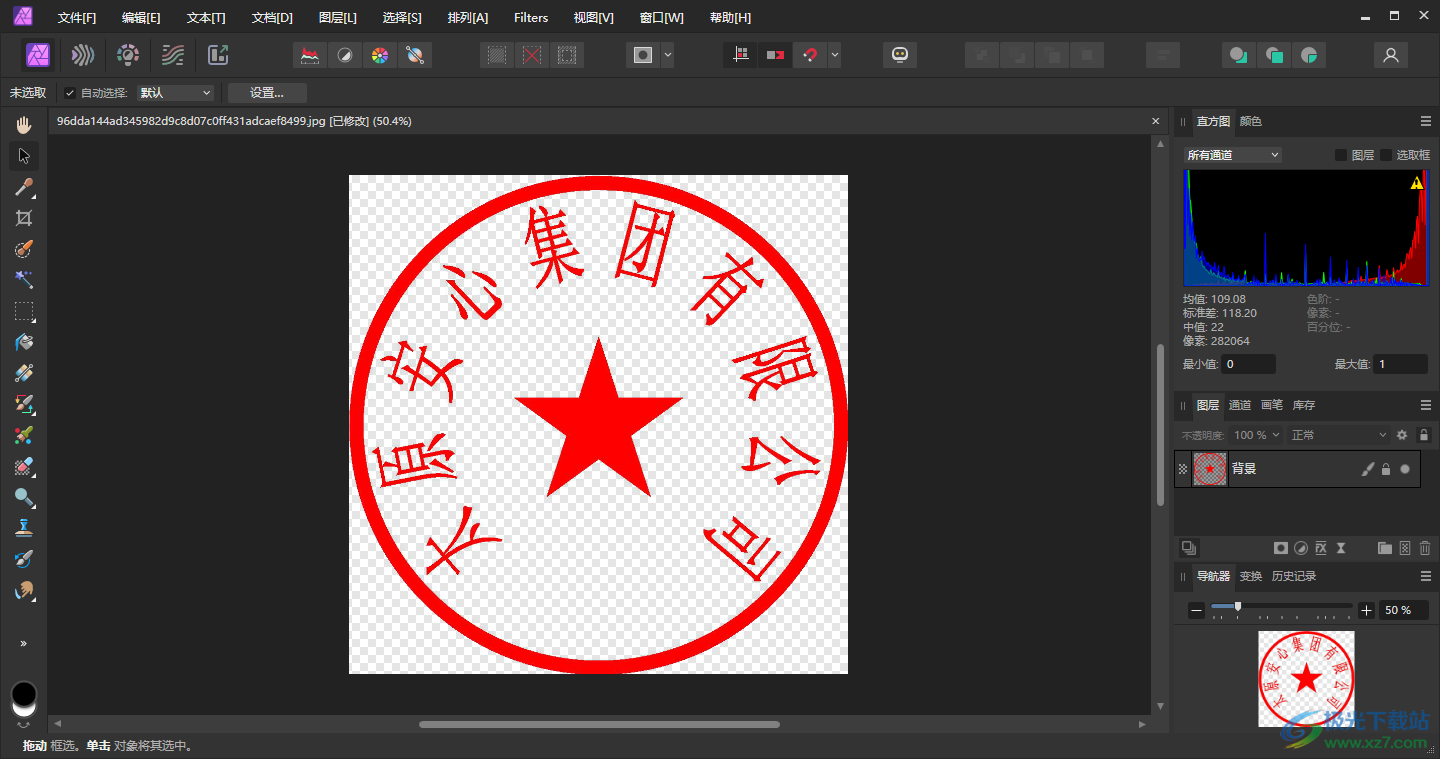Pick the Flood Select magic wand tool
This screenshot has height=759, width=1440.
24,280
